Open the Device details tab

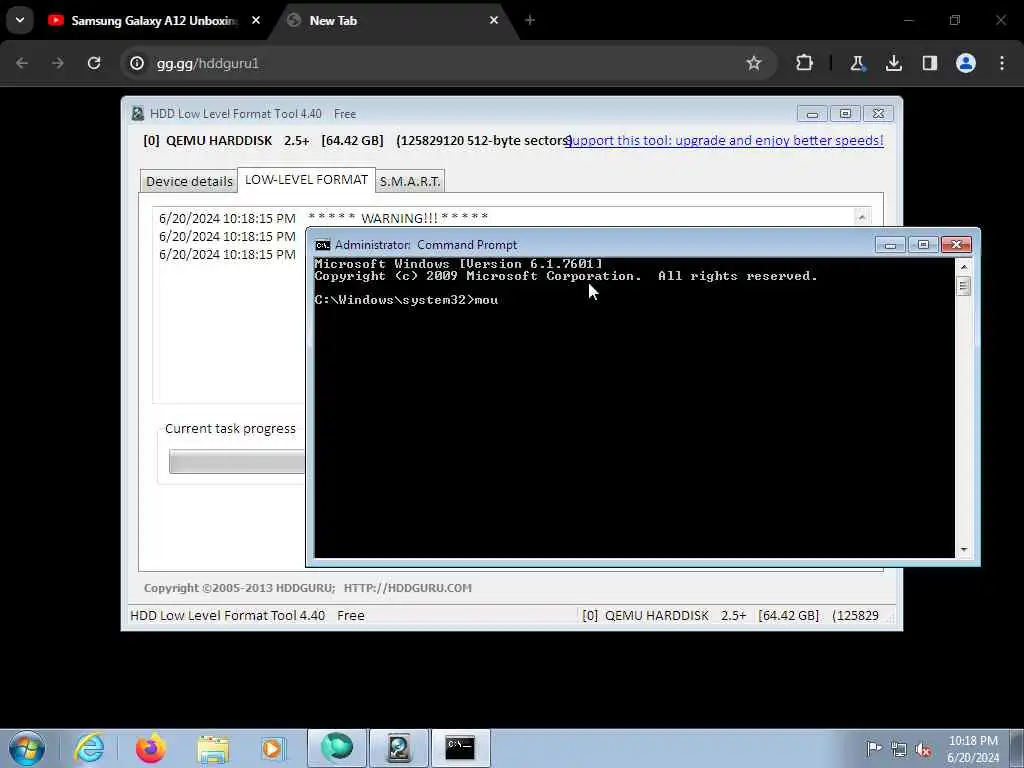pyautogui.click(x=189, y=182)
